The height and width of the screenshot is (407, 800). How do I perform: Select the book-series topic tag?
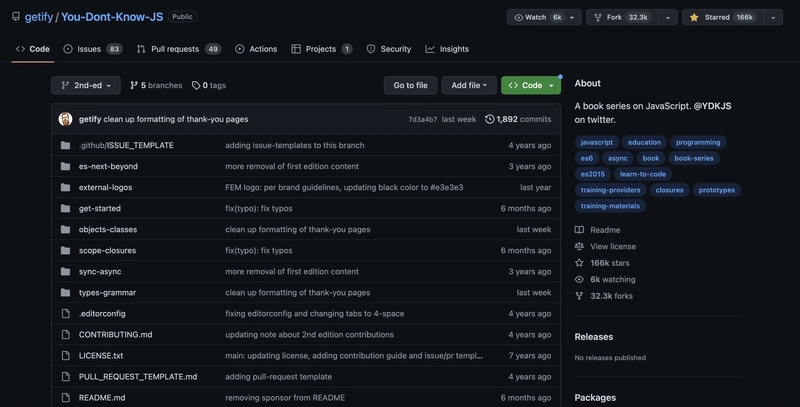(x=694, y=158)
